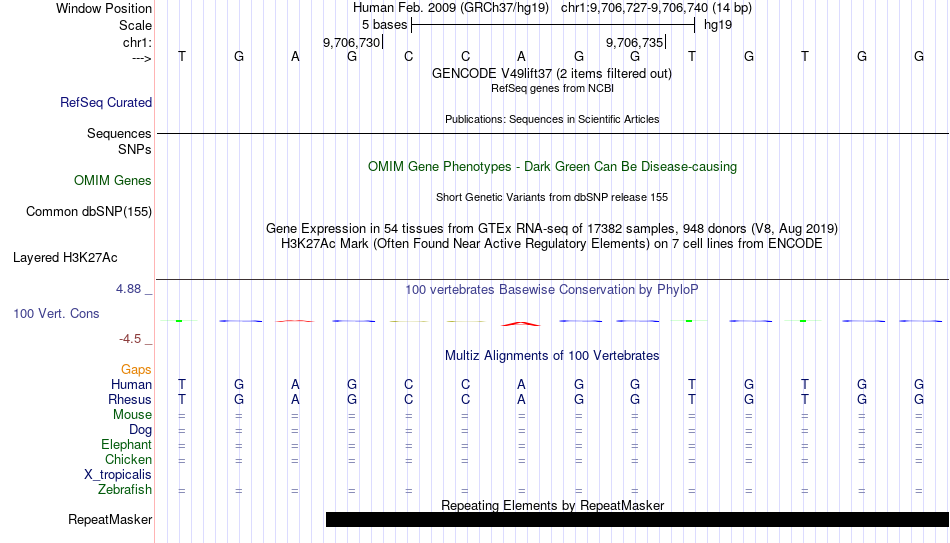Click GTEx Gene Expression track title
Screen dimensions: 950x543
(552, 228)
